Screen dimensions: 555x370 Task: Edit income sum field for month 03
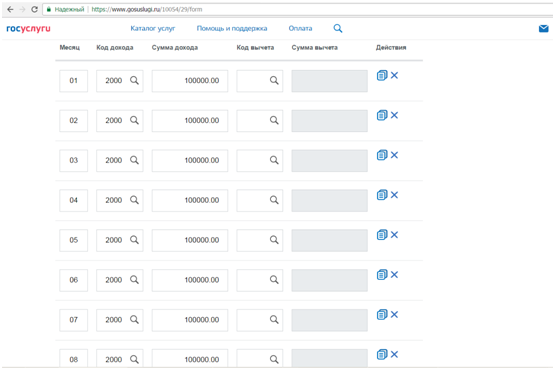tap(190, 160)
